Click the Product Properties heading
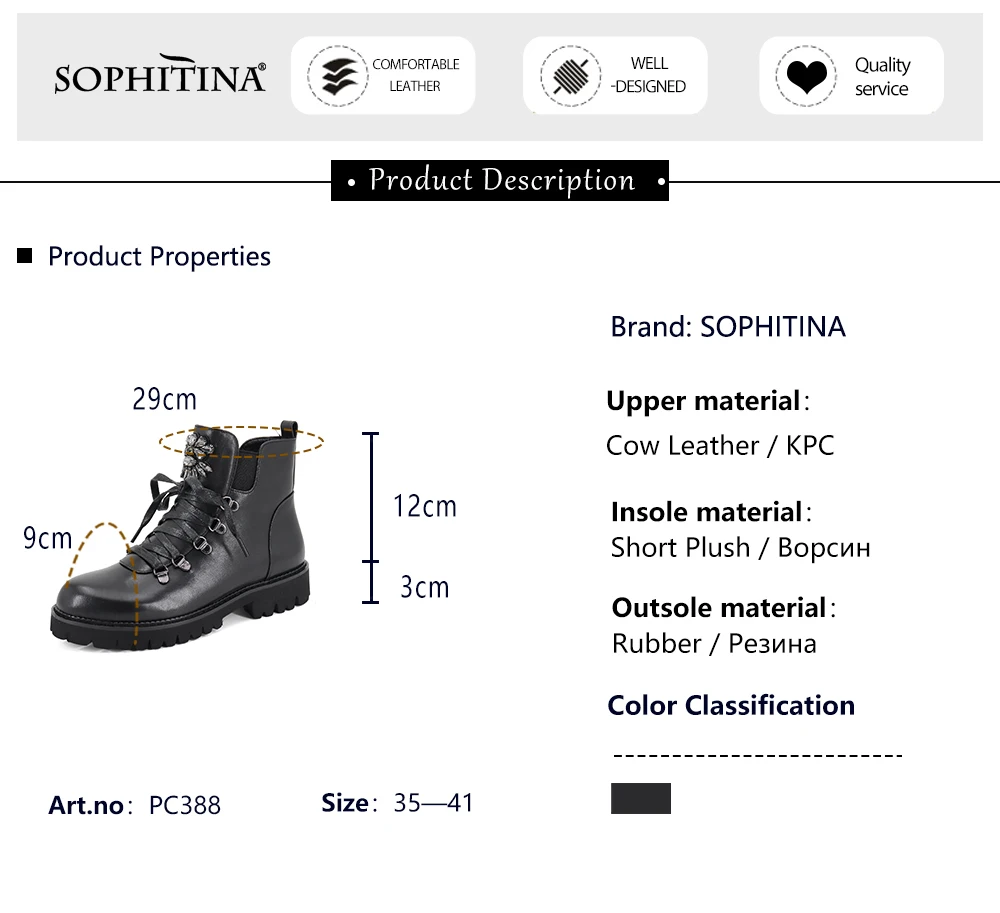 tap(159, 256)
